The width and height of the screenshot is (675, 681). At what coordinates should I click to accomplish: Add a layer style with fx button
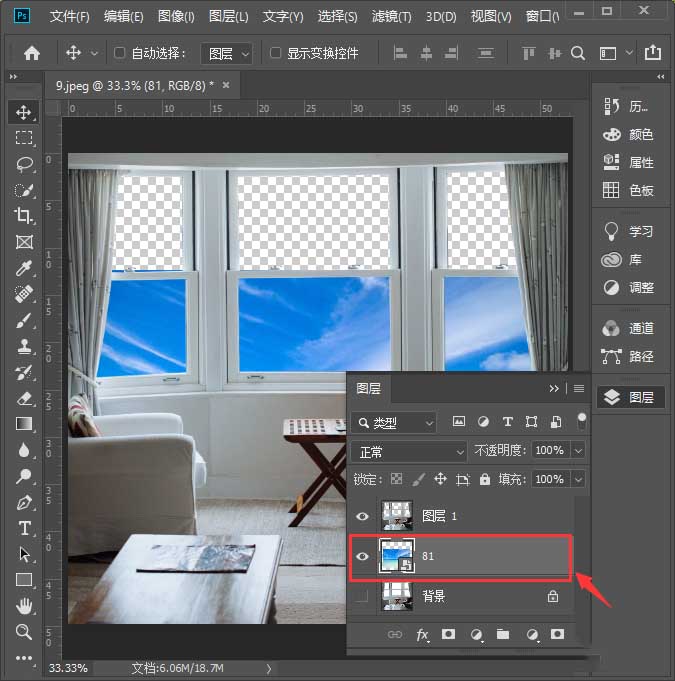(422, 635)
